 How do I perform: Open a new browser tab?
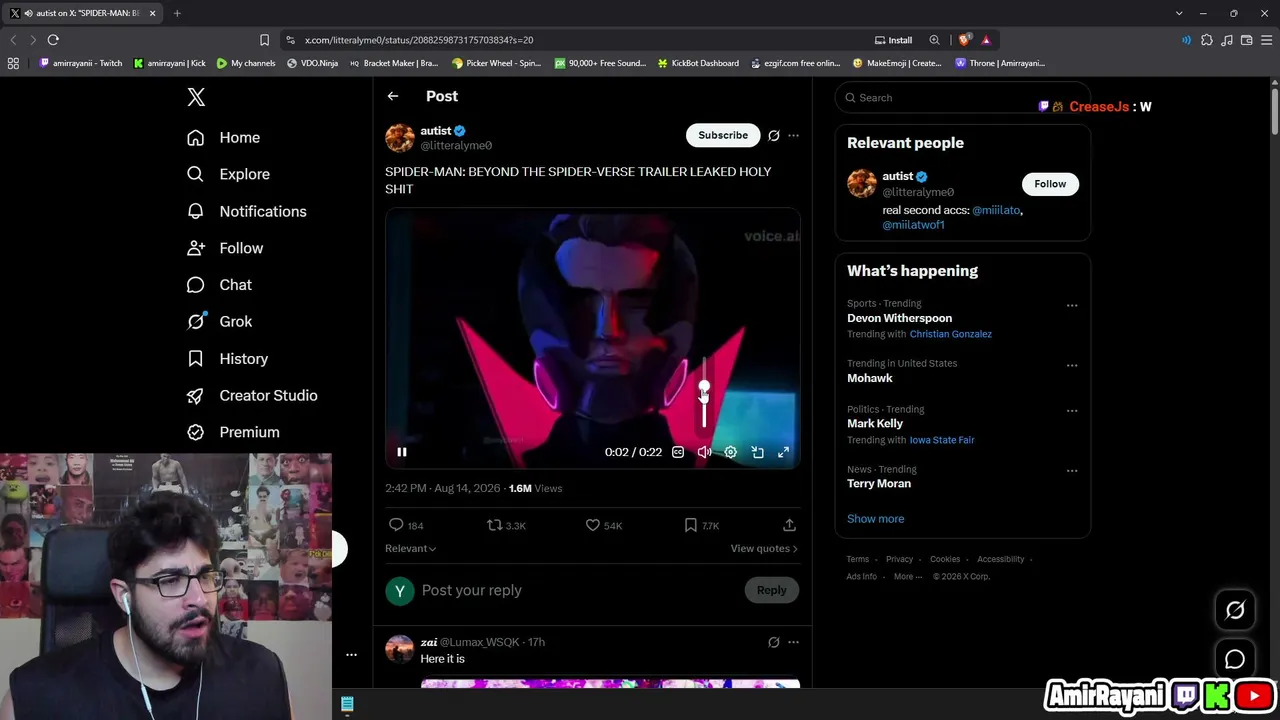point(177,13)
